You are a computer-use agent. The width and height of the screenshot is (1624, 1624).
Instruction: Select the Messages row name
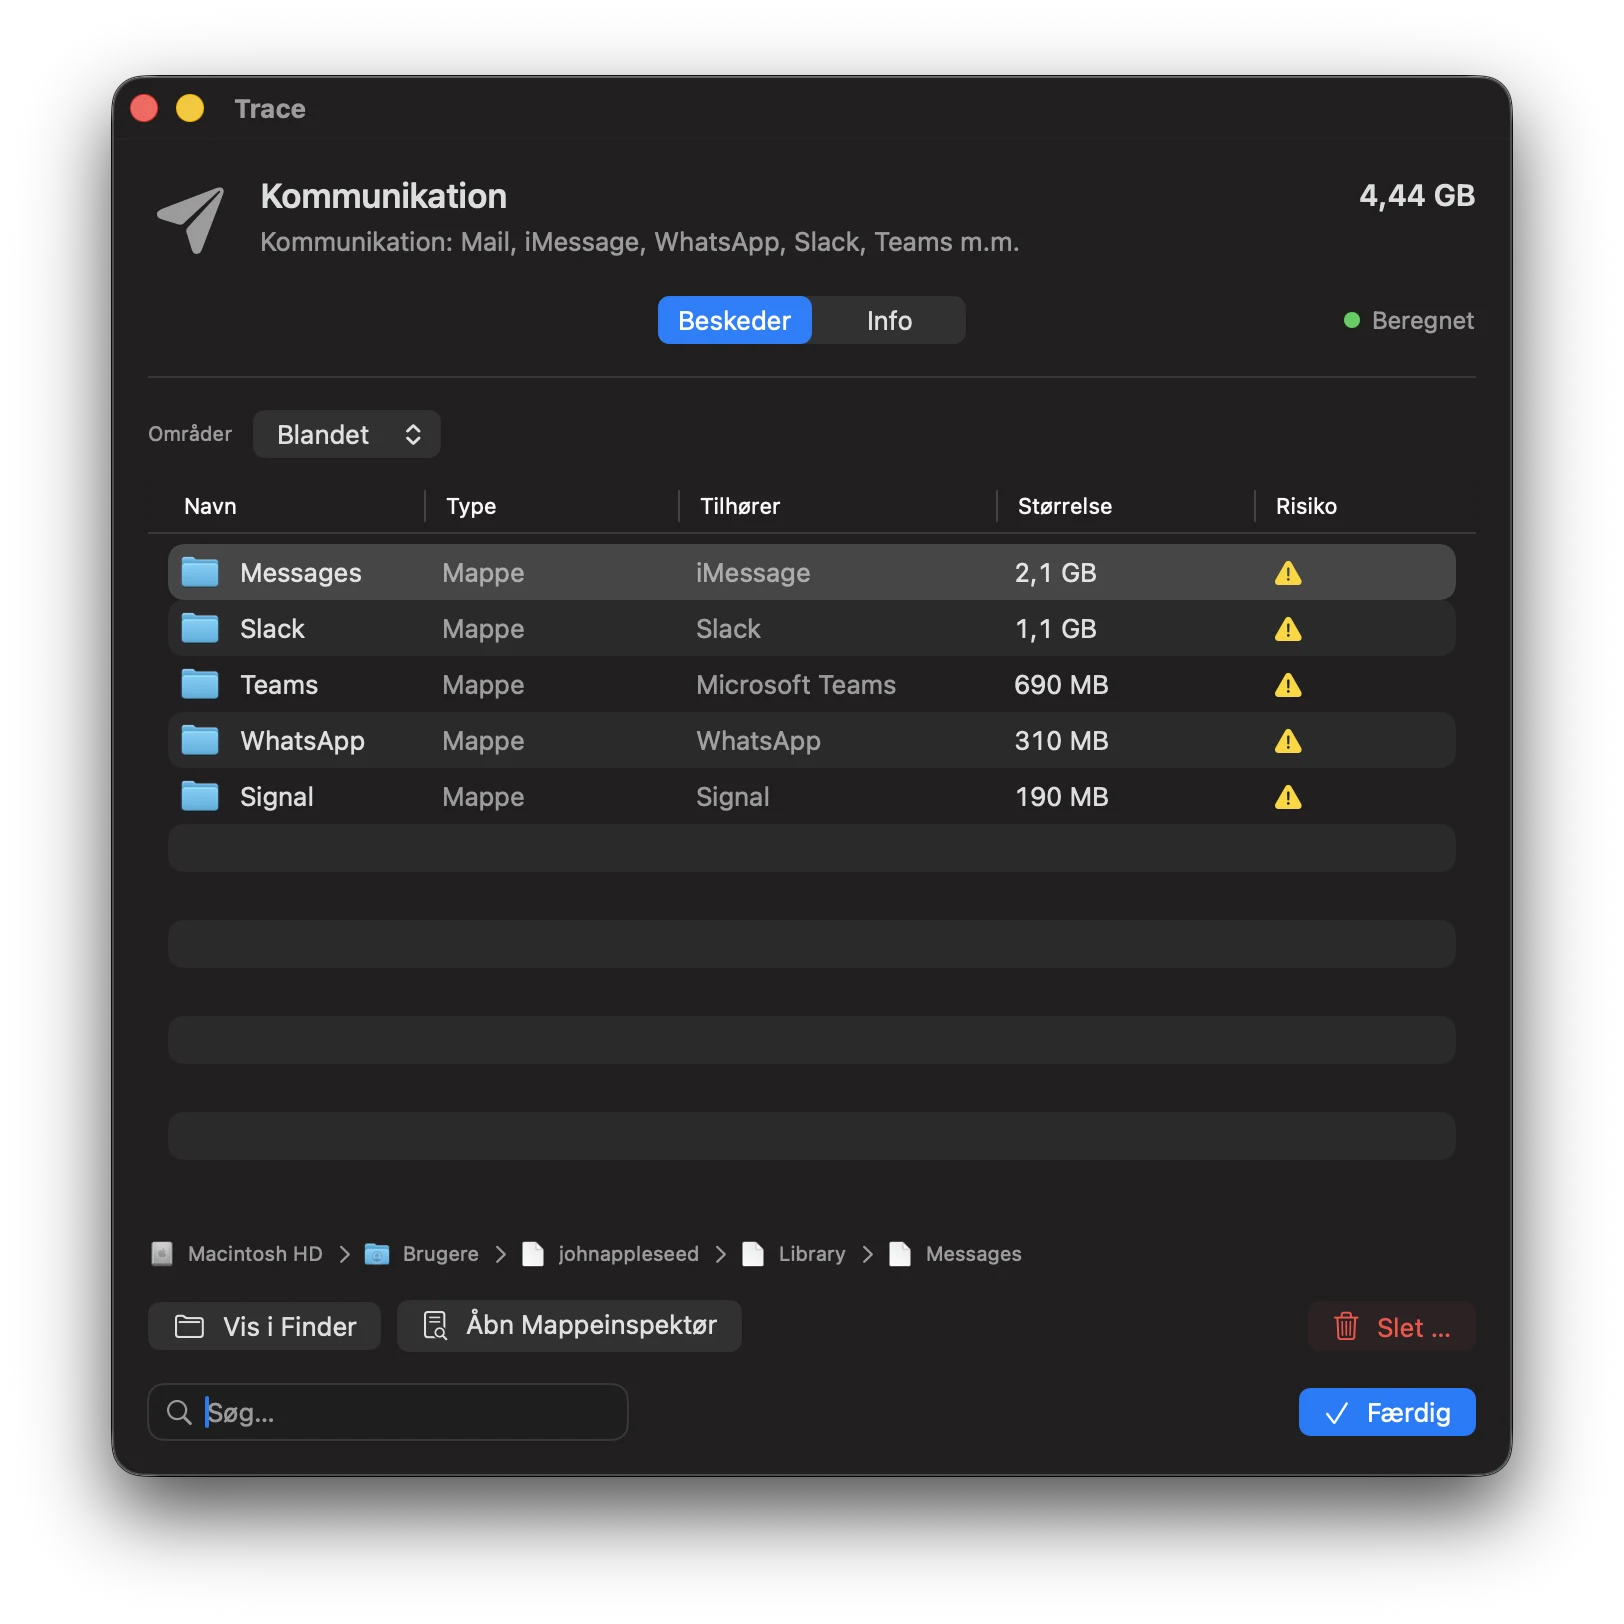[x=301, y=573]
